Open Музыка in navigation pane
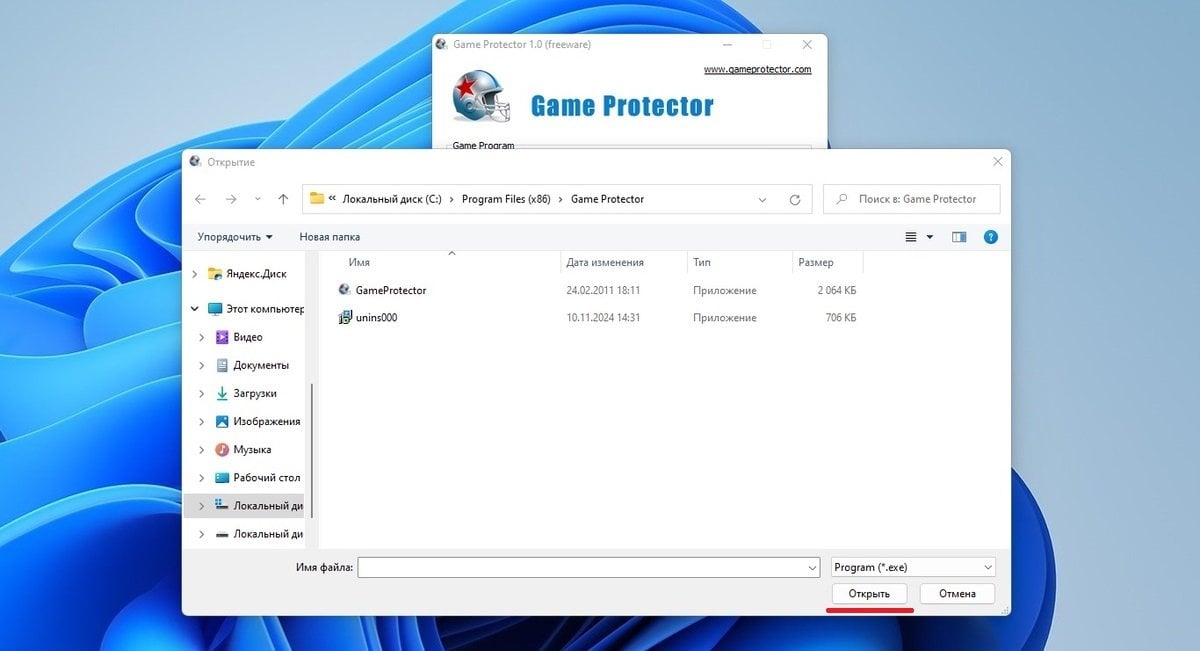The height and width of the screenshot is (651, 1200). coord(252,449)
